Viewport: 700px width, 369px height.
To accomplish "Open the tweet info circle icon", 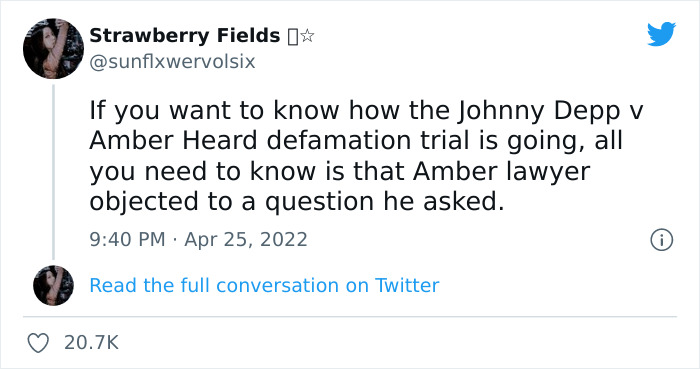I will tap(661, 240).
